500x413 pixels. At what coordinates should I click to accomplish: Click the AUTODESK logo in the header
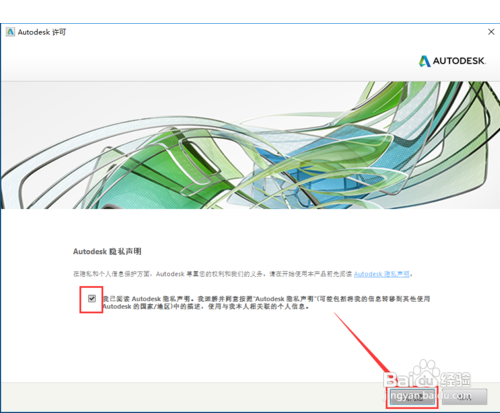pyautogui.click(x=452, y=61)
